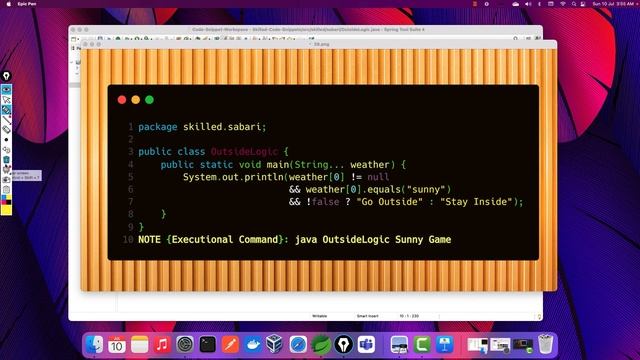Click the large yellow current color box

point(6,210)
